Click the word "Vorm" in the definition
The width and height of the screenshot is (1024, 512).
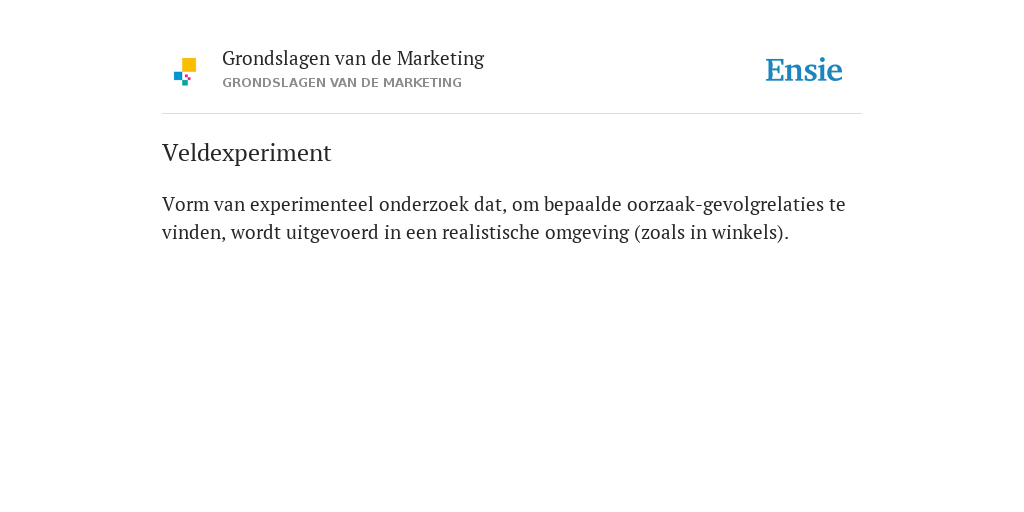pos(185,204)
